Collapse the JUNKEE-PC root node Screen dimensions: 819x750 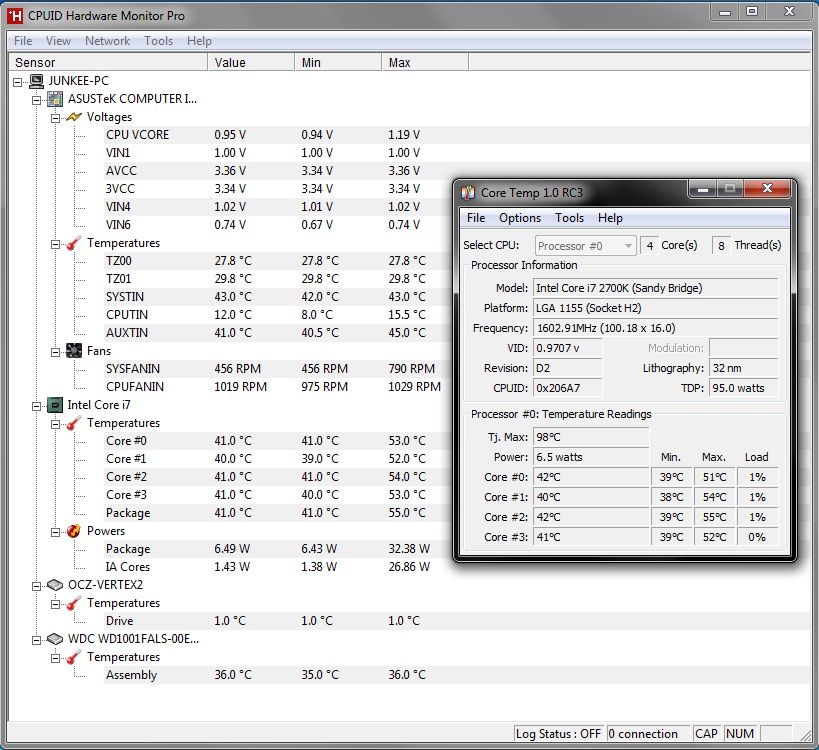18,82
